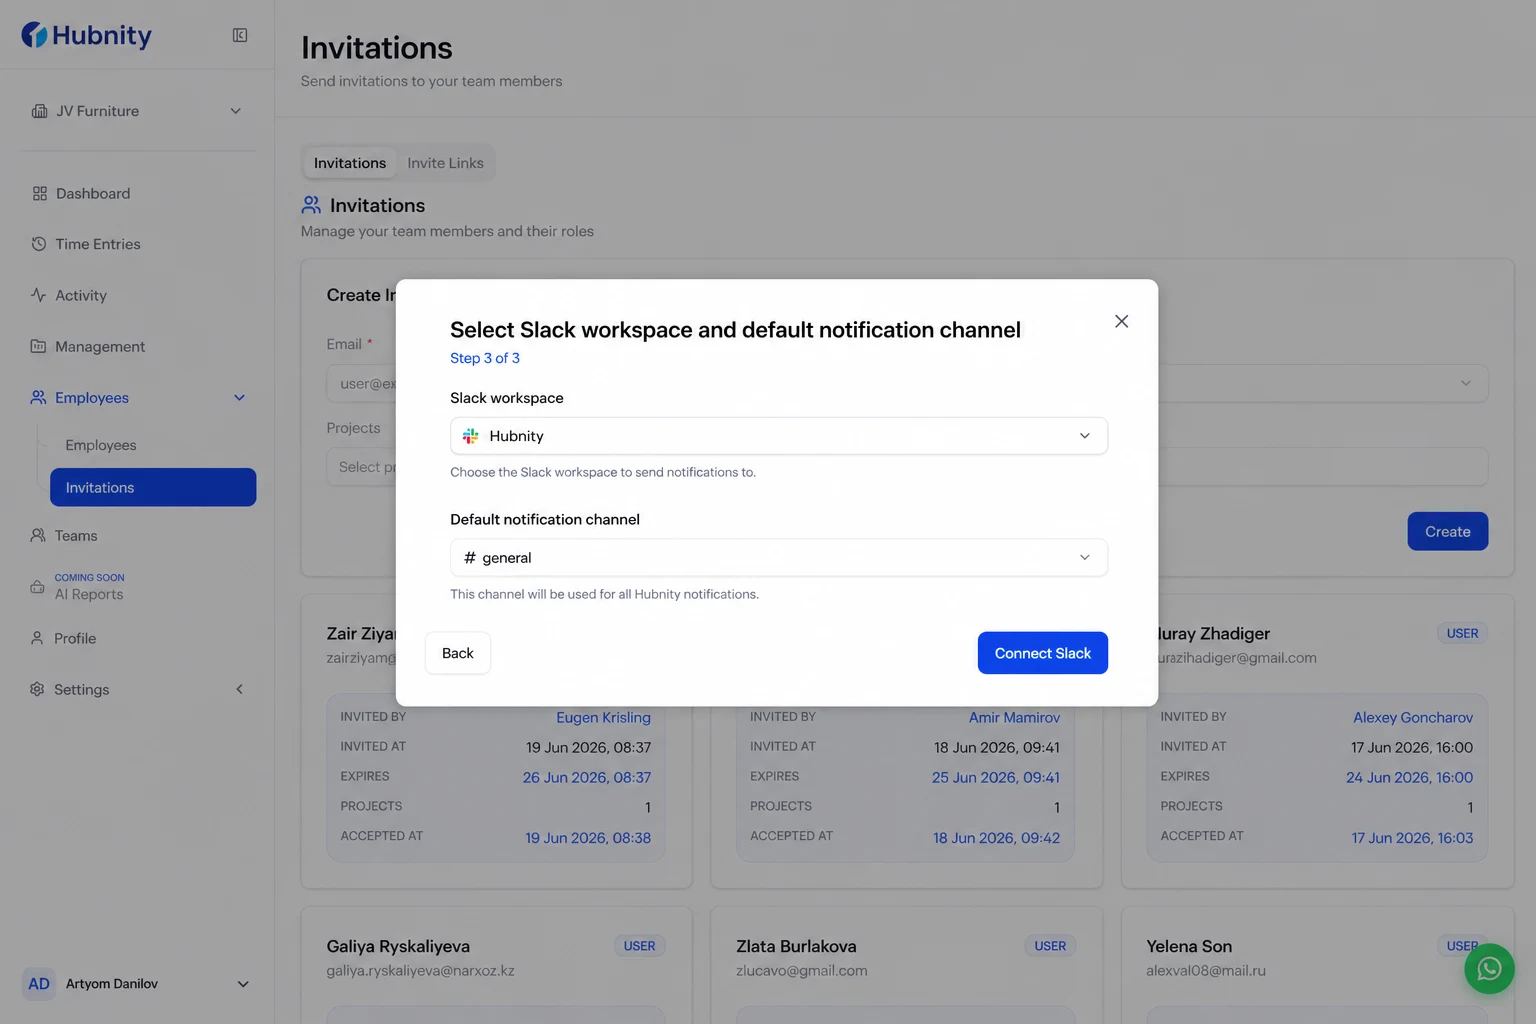Image resolution: width=1536 pixels, height=1024 pixels.
Task: Click the 25 Jun 2026, 09:41 expiry date
Action: (996, 777)
